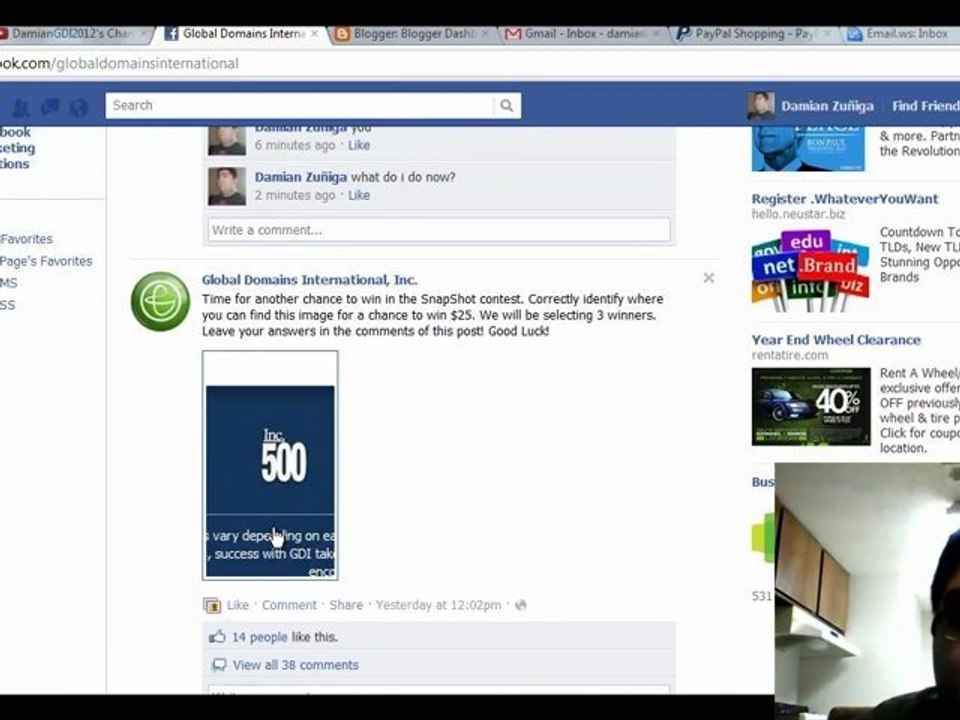Like the SnapShot contest post
Screen dimensions: 960x720
coord(238,605)
